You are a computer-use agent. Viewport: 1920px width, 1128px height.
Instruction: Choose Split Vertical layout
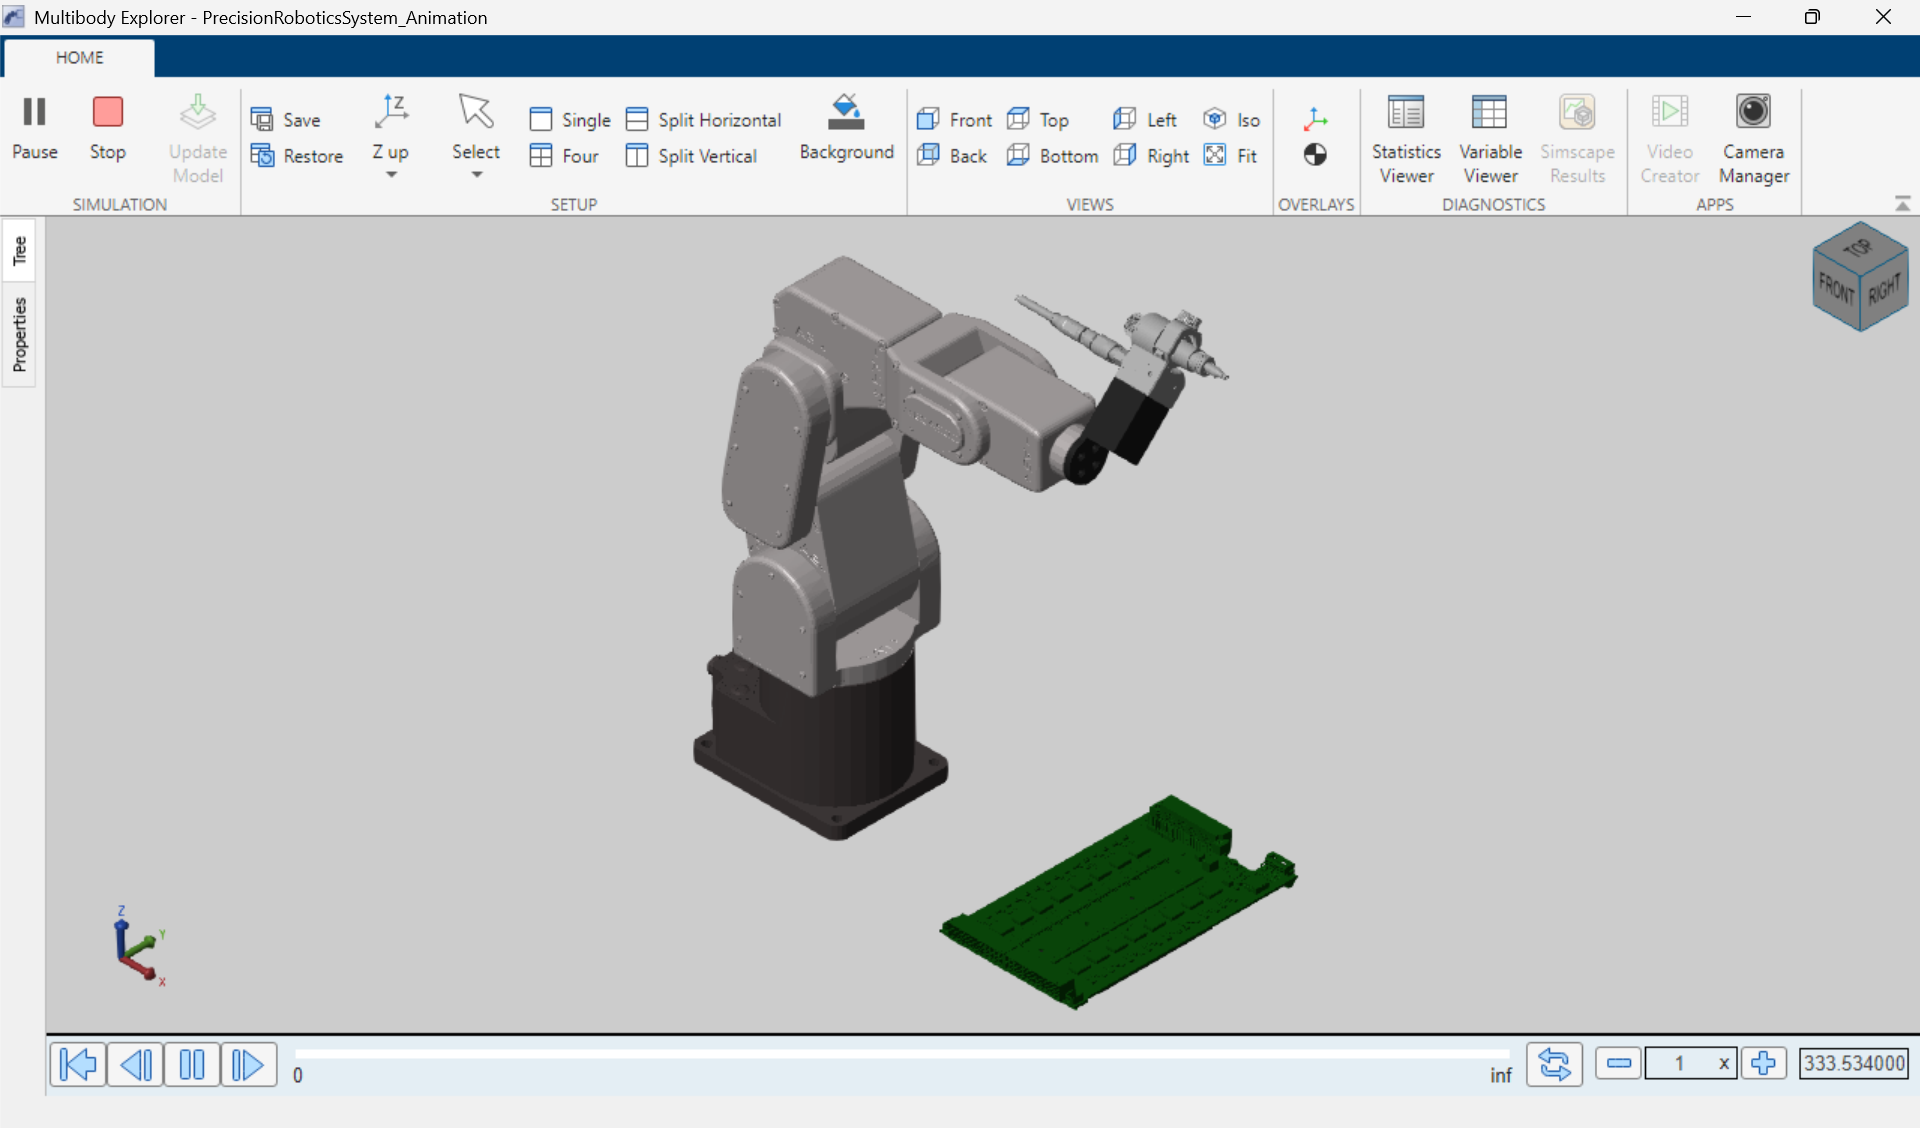point(691,156)
